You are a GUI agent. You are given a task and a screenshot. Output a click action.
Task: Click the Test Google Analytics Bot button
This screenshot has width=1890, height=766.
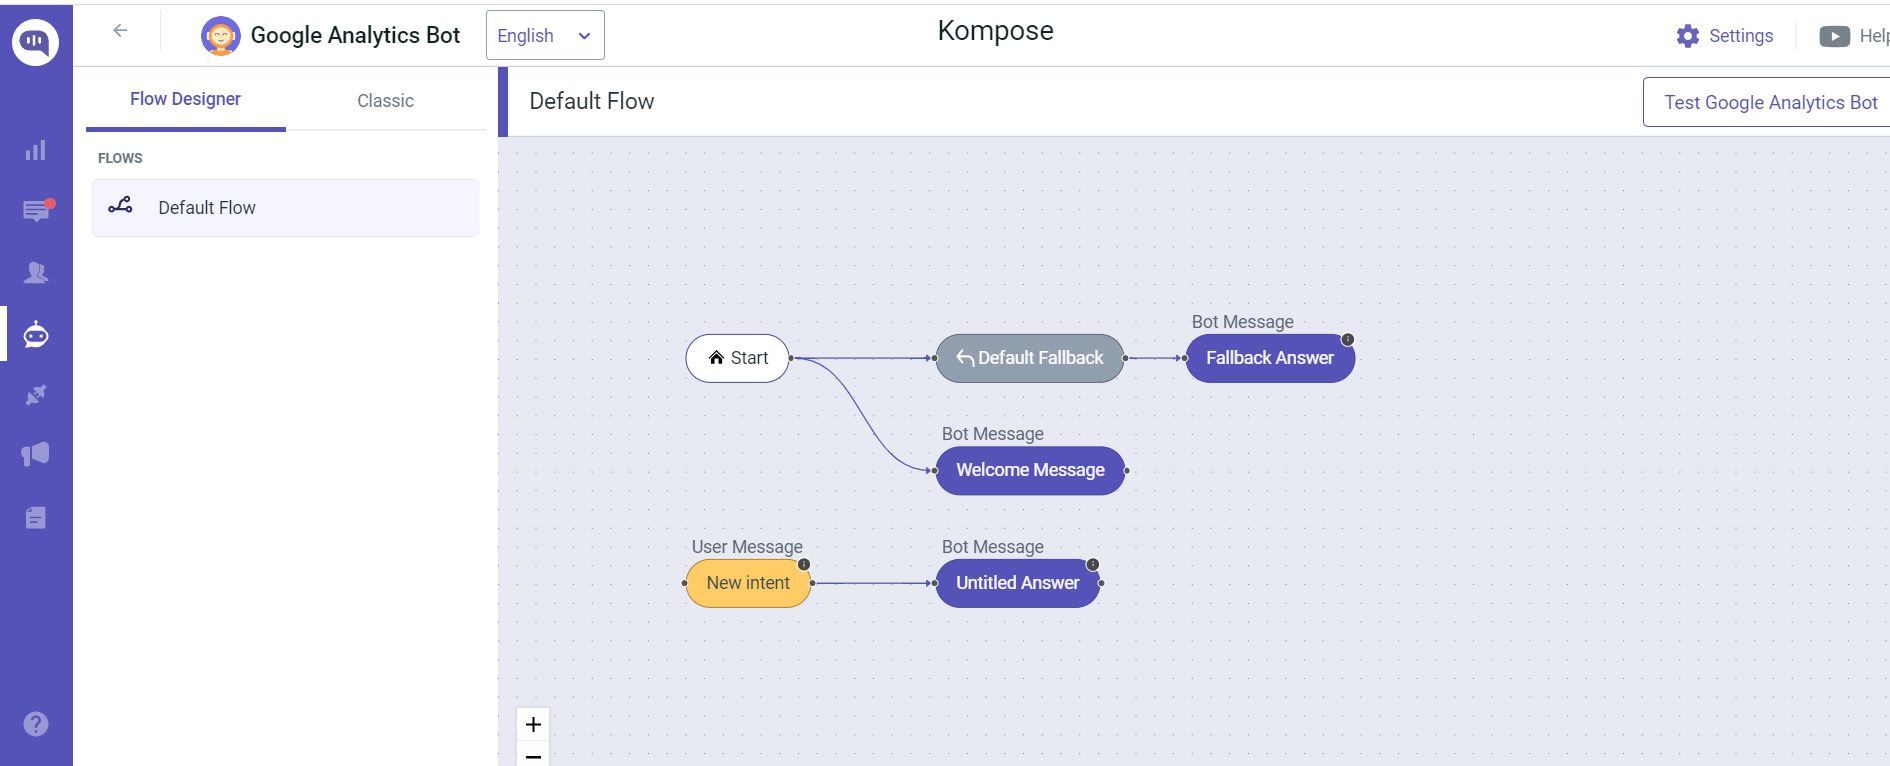1768,102
